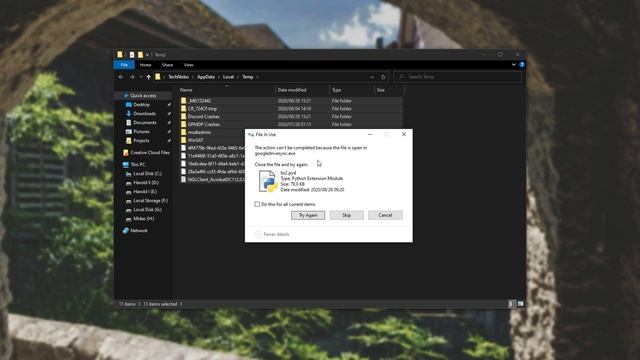Click the TechNobo breadcrumb in the address bar
640x360 pixels.
[x=178, y=77]
